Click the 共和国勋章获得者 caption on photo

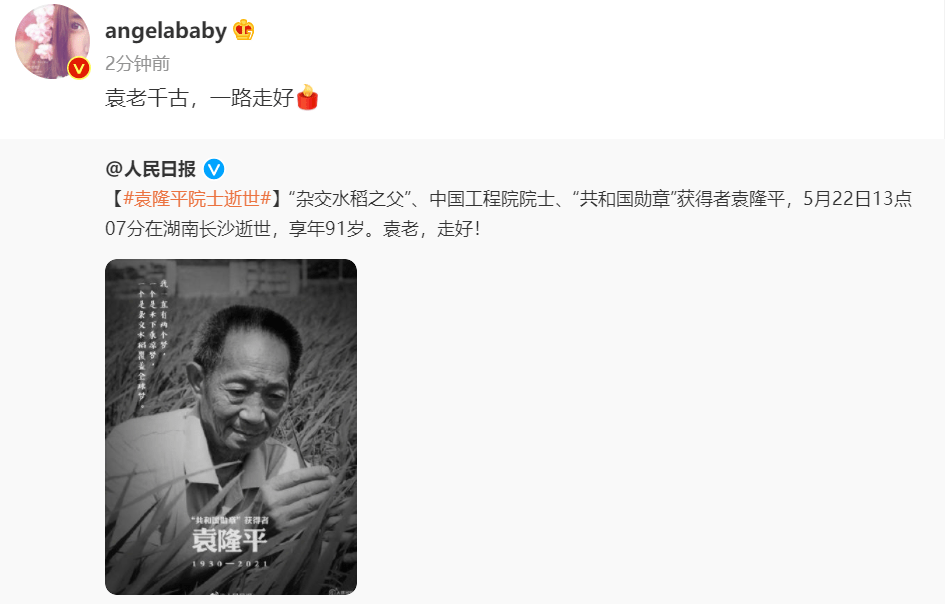(x=230, y=520)
